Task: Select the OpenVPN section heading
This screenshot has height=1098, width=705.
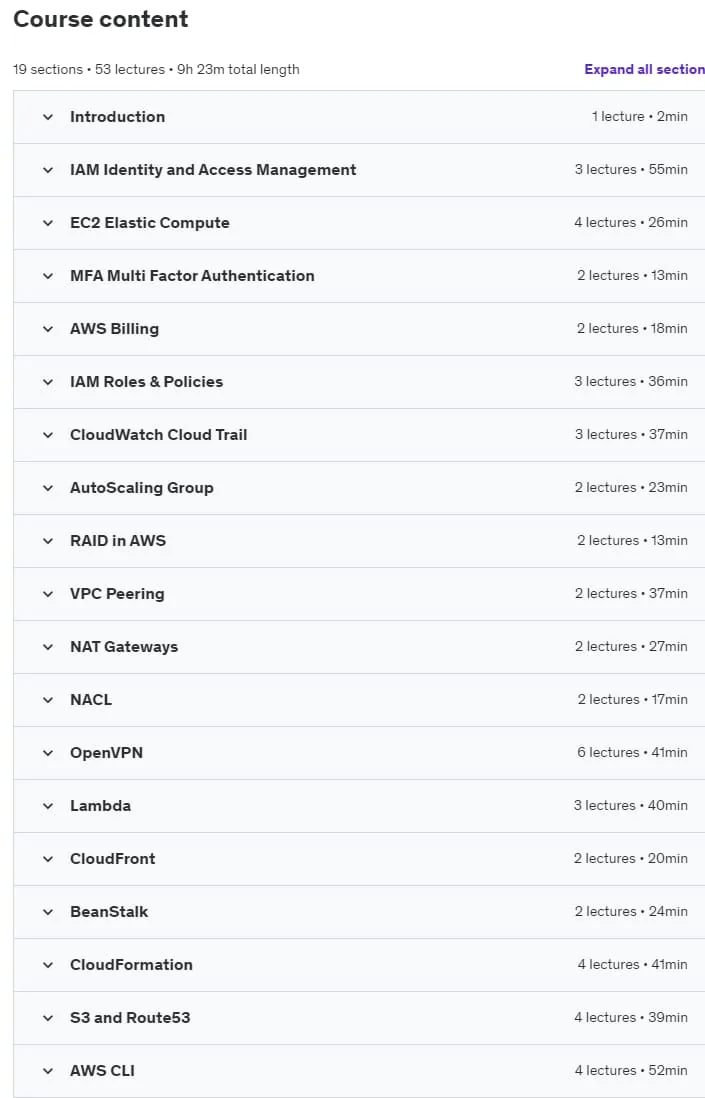Action: 106,753
